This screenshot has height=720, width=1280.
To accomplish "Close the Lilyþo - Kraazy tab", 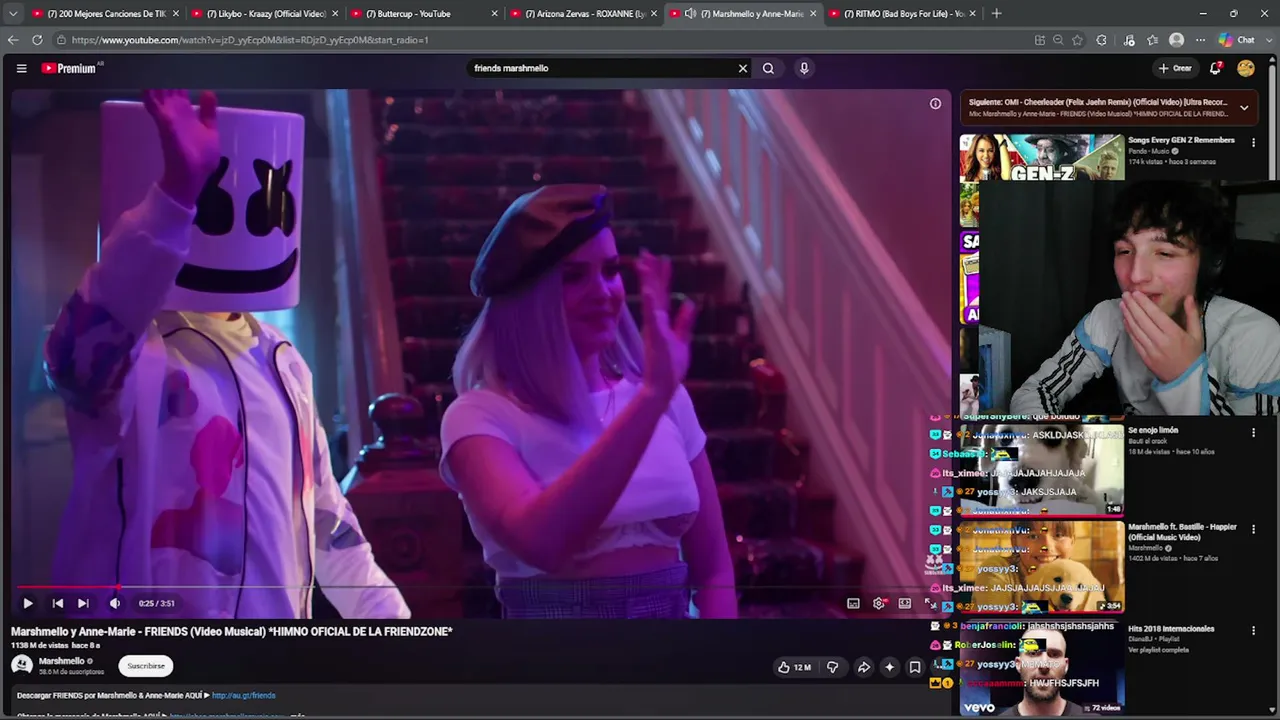I will (334, 14).
